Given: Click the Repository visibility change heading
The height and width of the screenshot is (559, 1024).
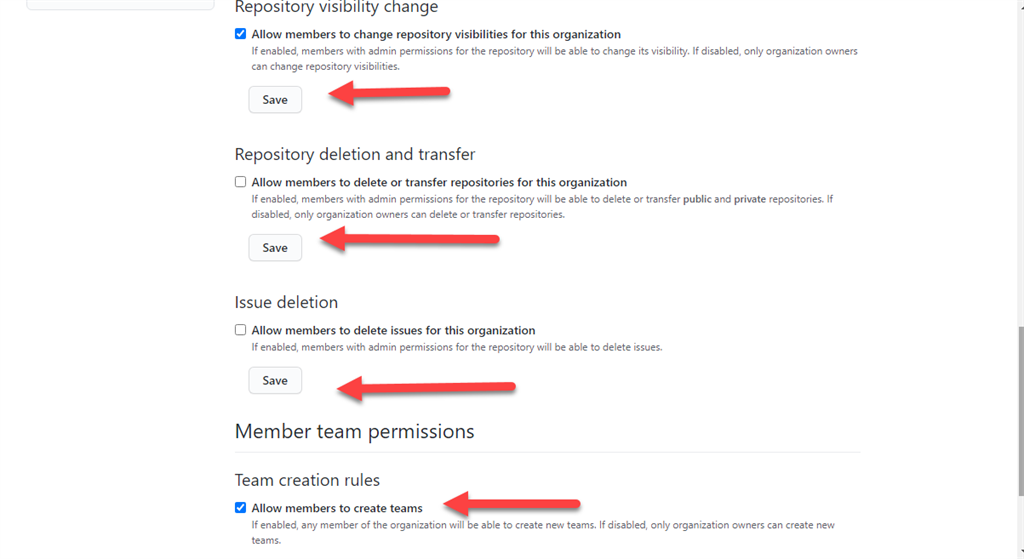Looking at the screenshot, I should [336, 8].
